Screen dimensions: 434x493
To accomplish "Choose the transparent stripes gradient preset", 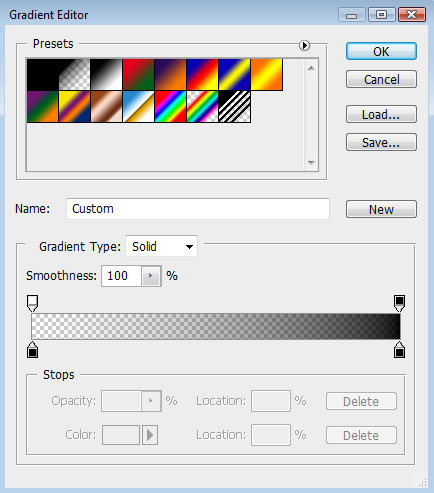I will (235, 107).
